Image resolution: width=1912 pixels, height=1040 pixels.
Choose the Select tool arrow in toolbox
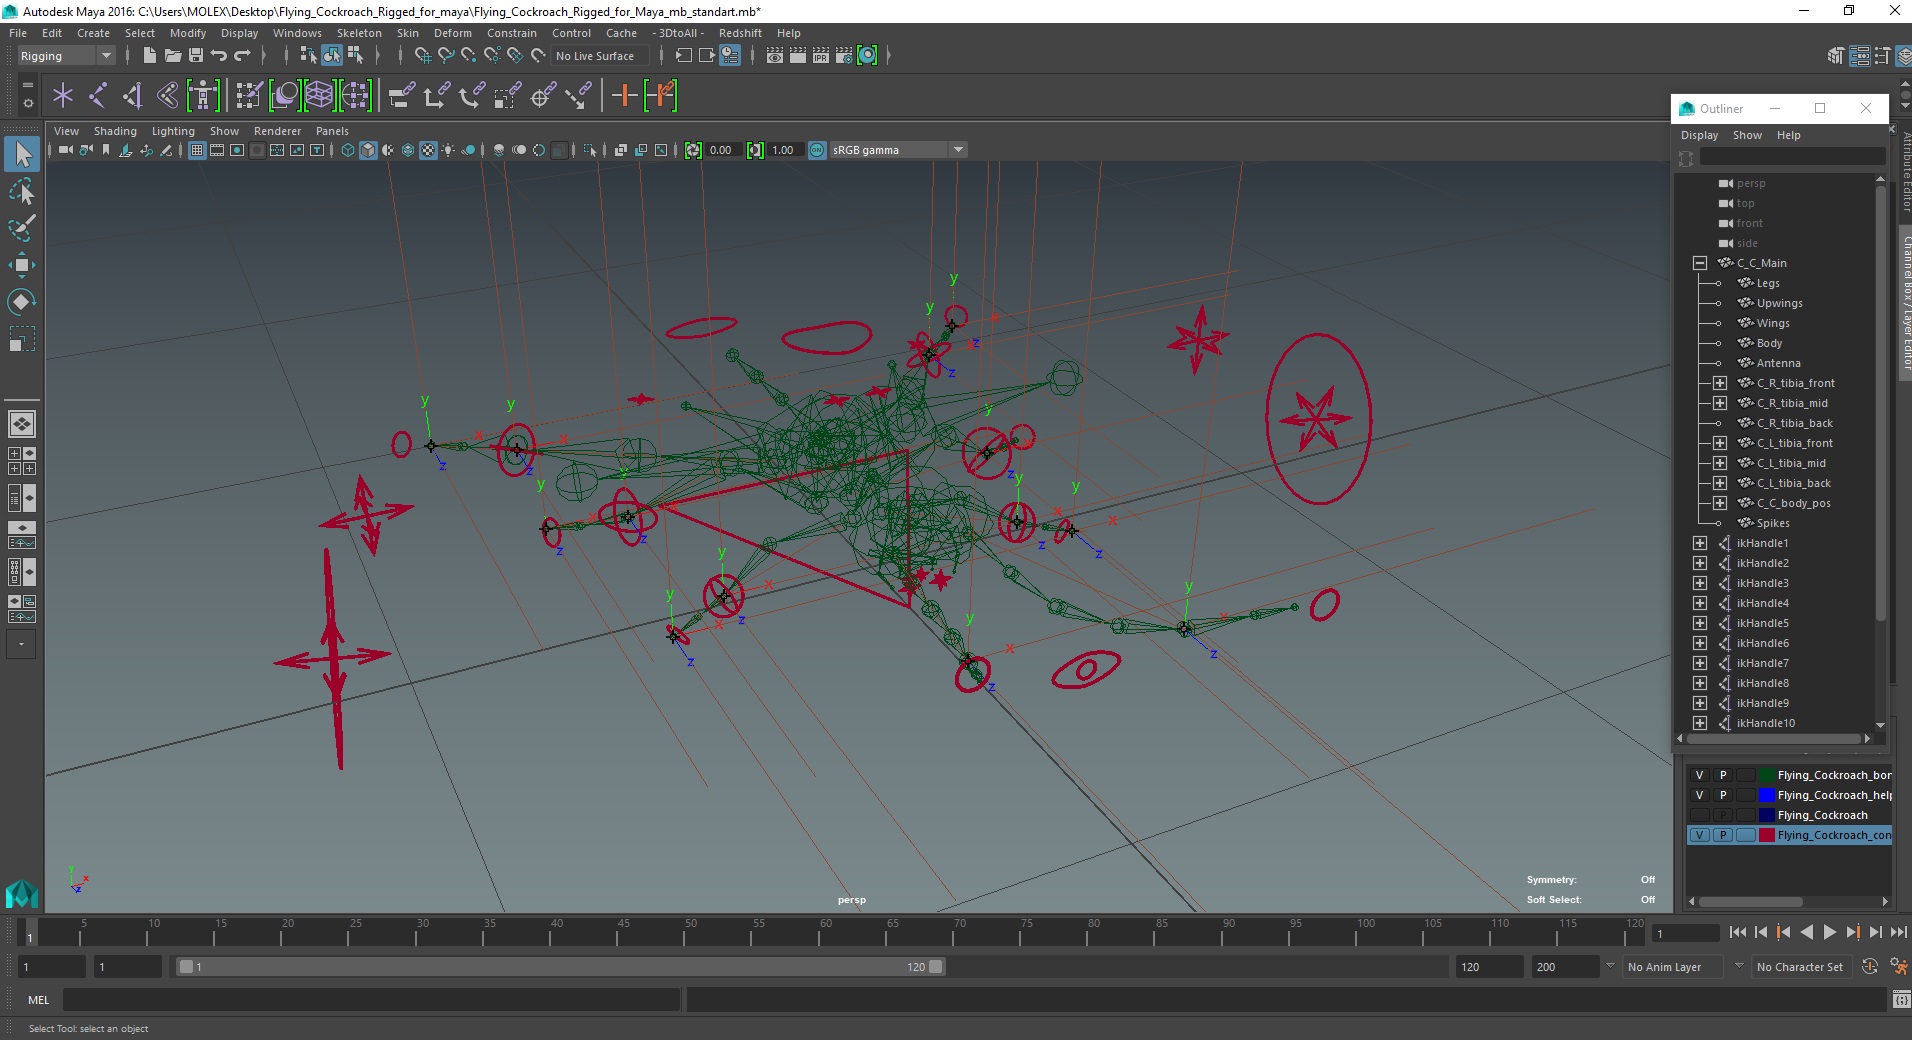tap(22, 154)
